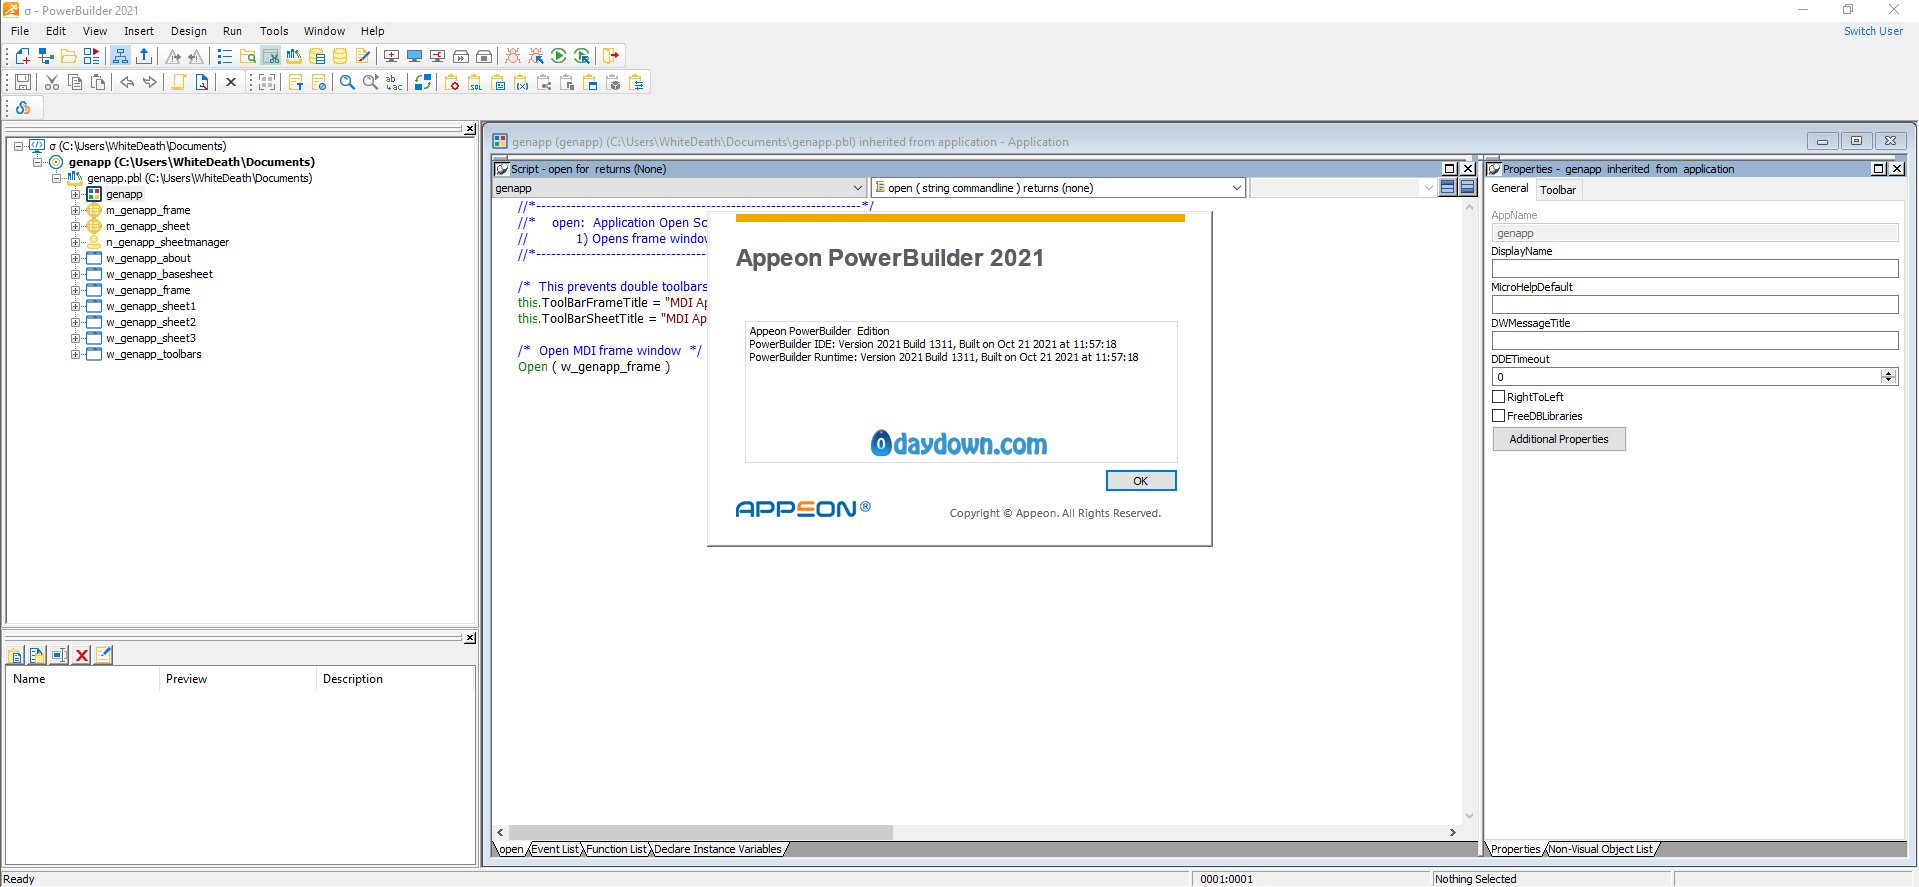Image resolution: width=1919 pixels, height=887 pixels.
Task: Expand the m_genapp_frame tree node
Action: pos(75,210)
